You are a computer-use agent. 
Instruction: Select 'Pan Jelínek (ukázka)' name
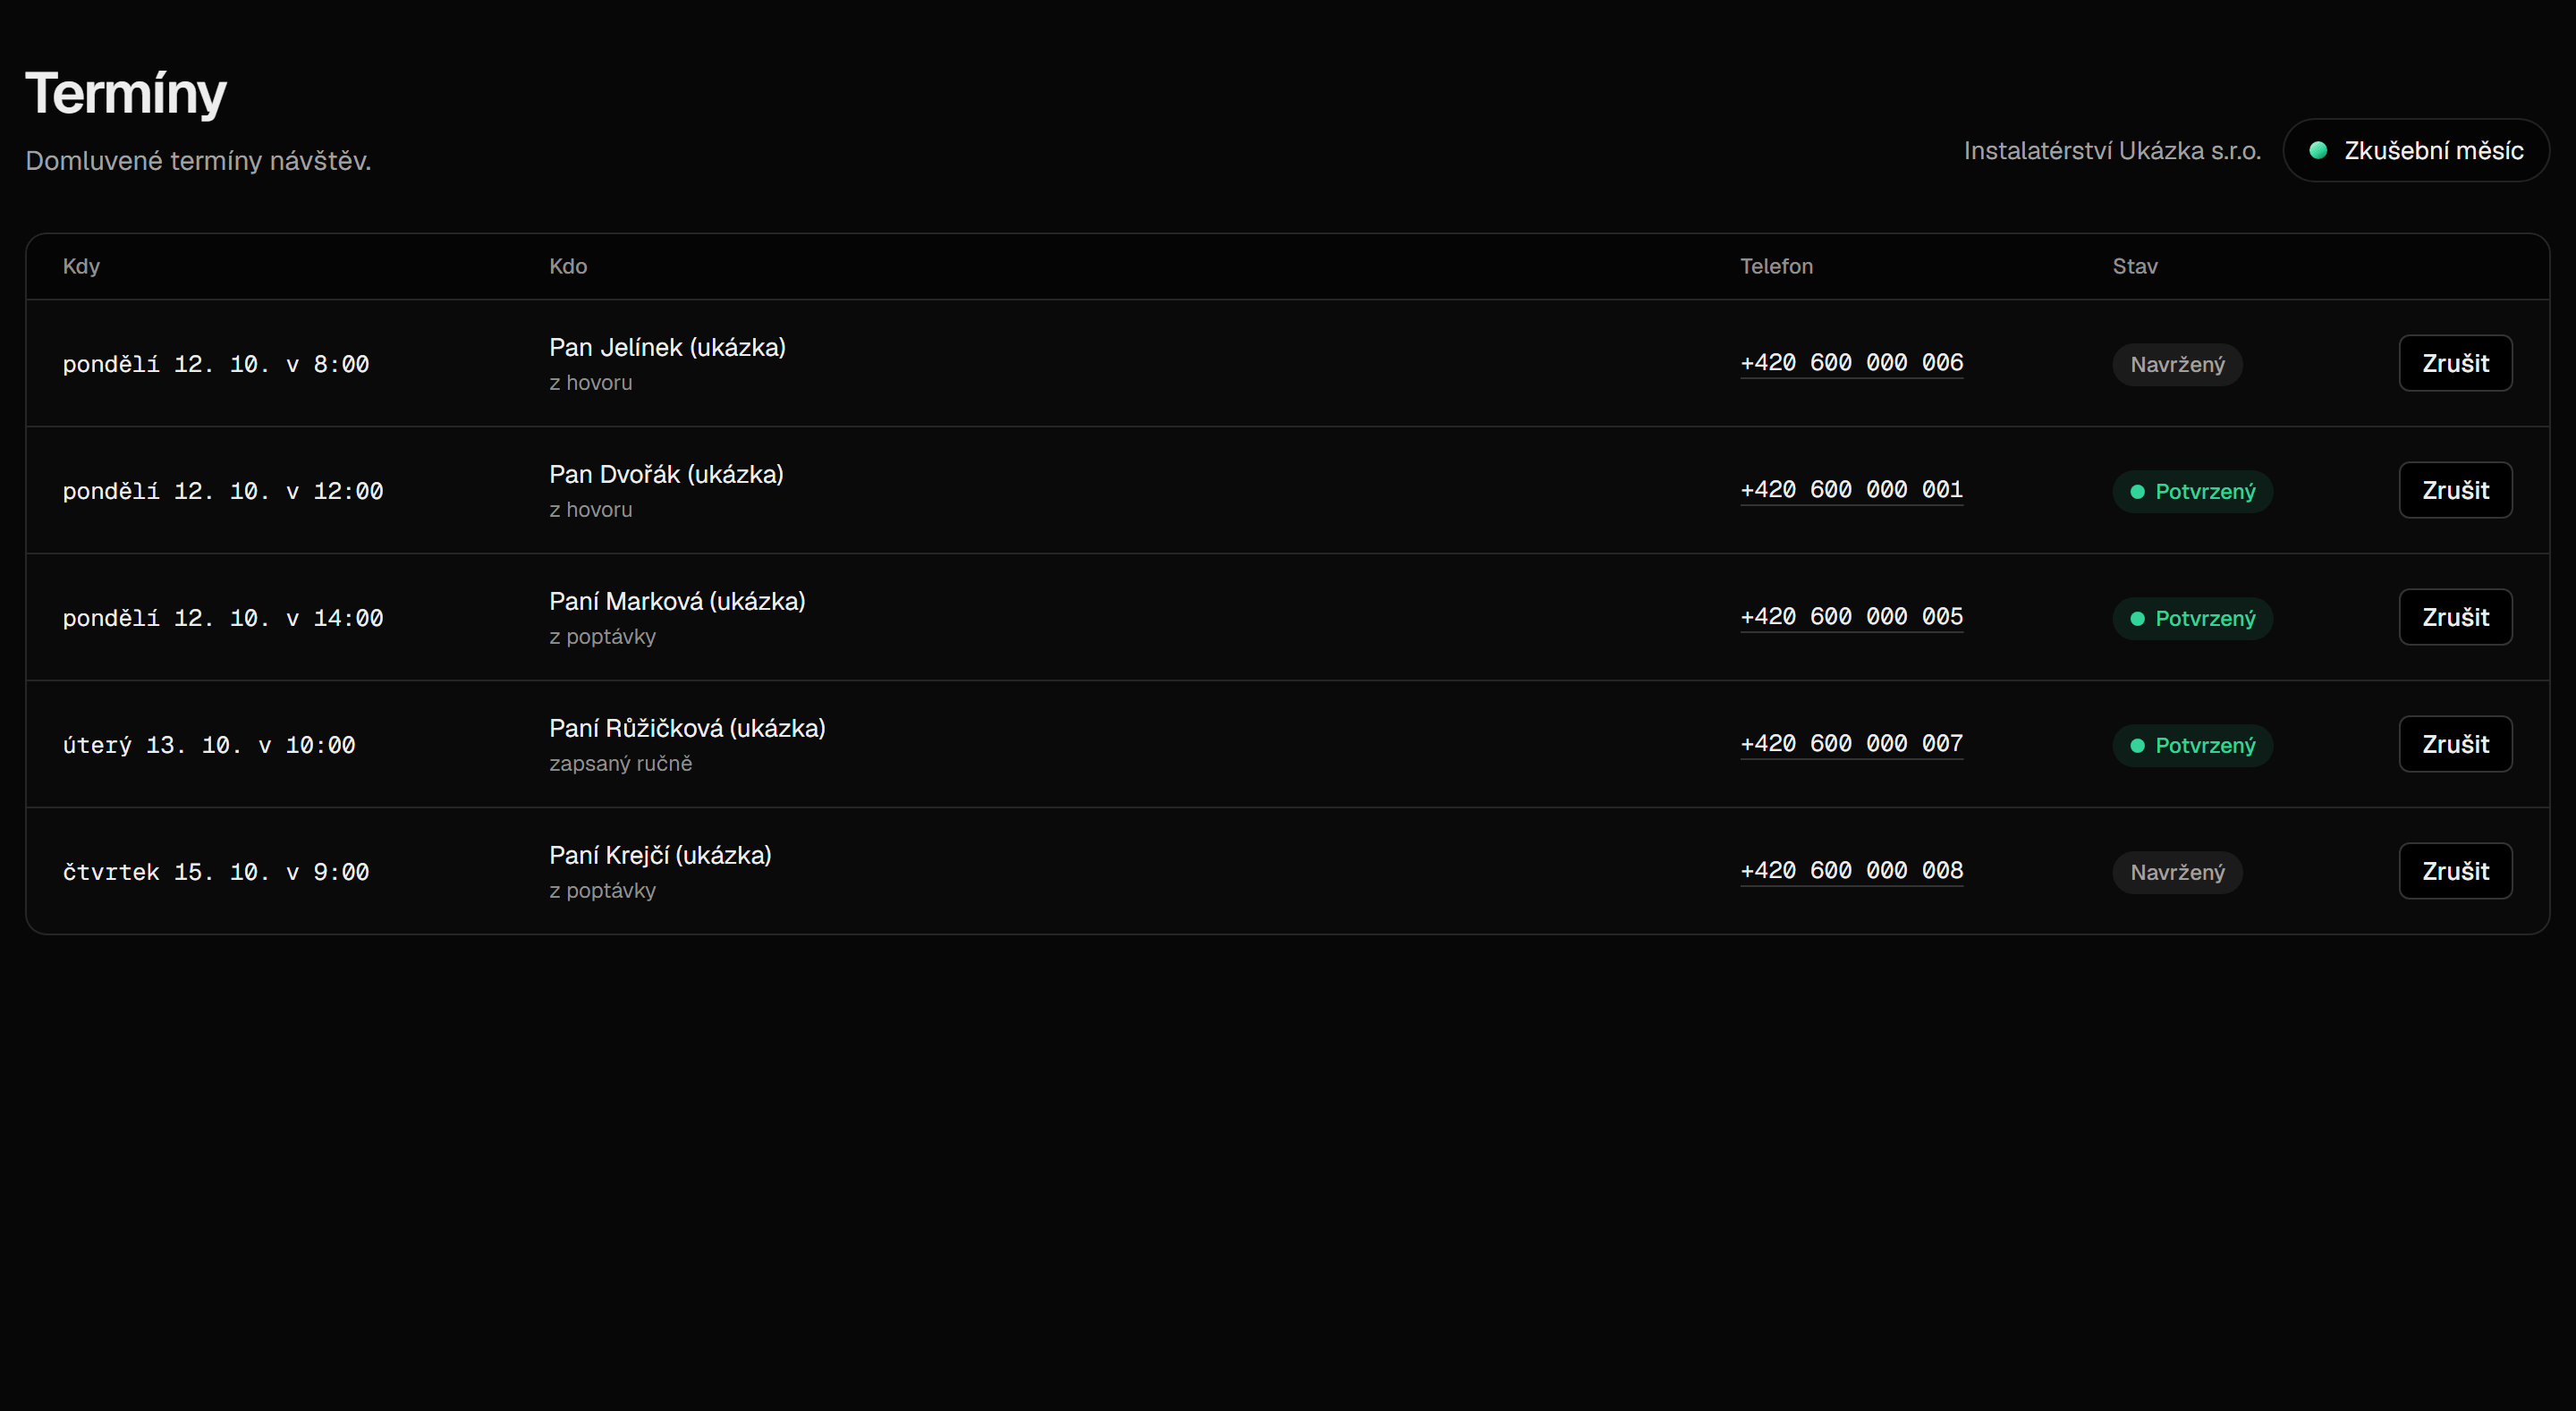(667, 348)
